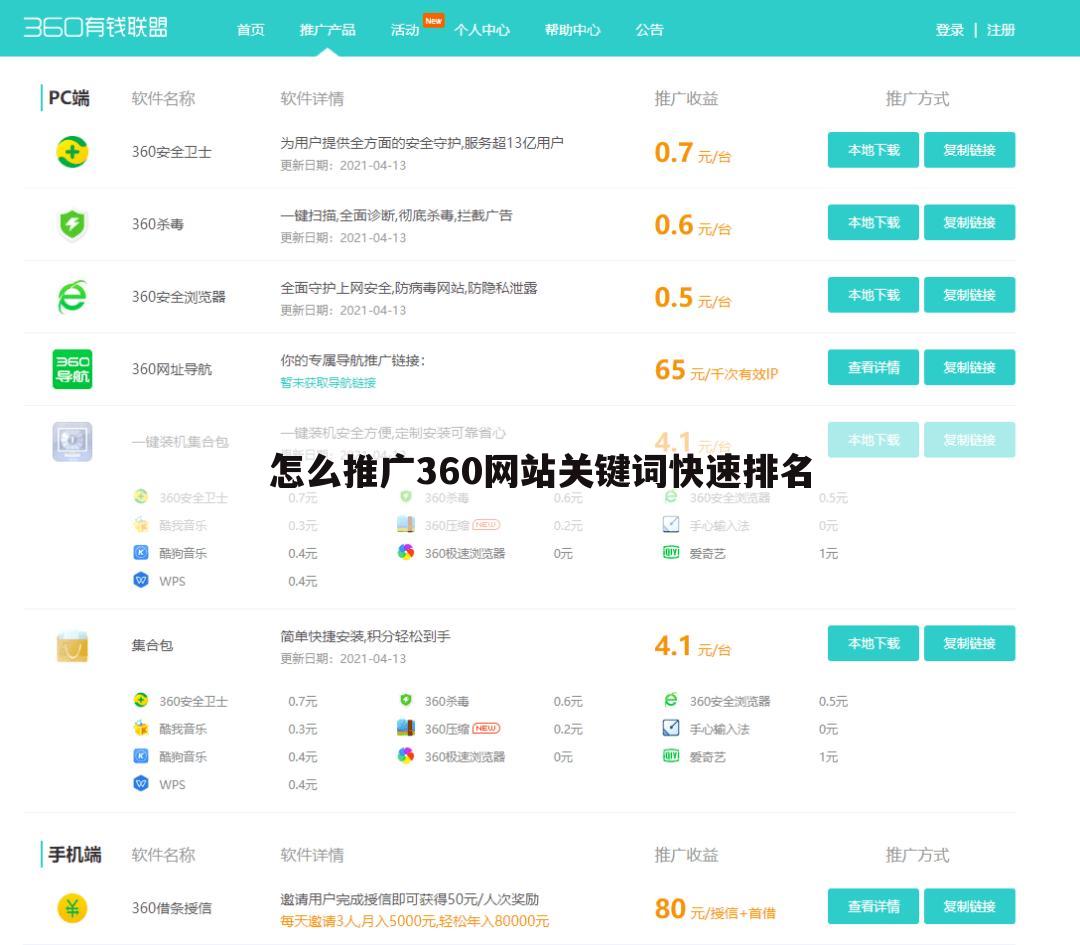Screen dimensions: 1080x945
Task: Click the small 360安全卫士 icon under 集合包
Action: coord(141,700)
